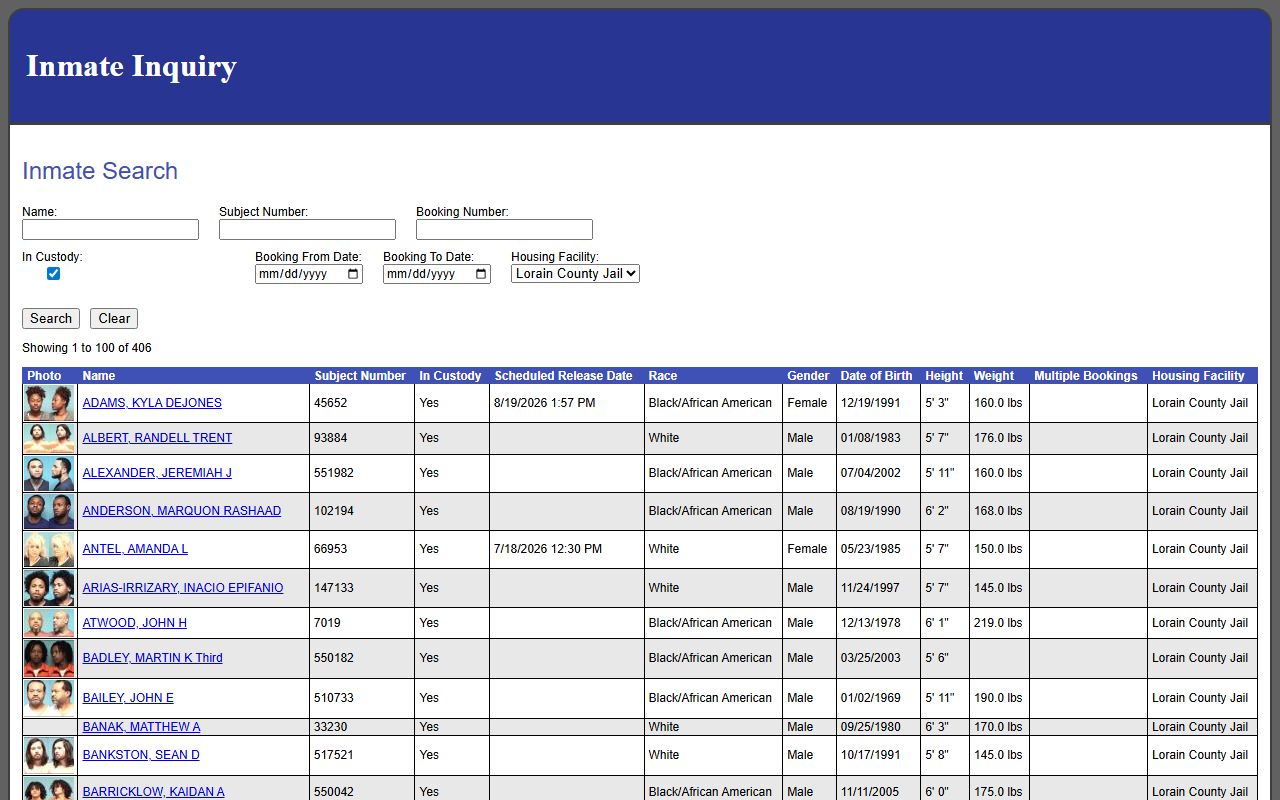Open BARRICKLOW, KAIDAN A record link
Screen dimensions: 1280x800
coord(153,792)
